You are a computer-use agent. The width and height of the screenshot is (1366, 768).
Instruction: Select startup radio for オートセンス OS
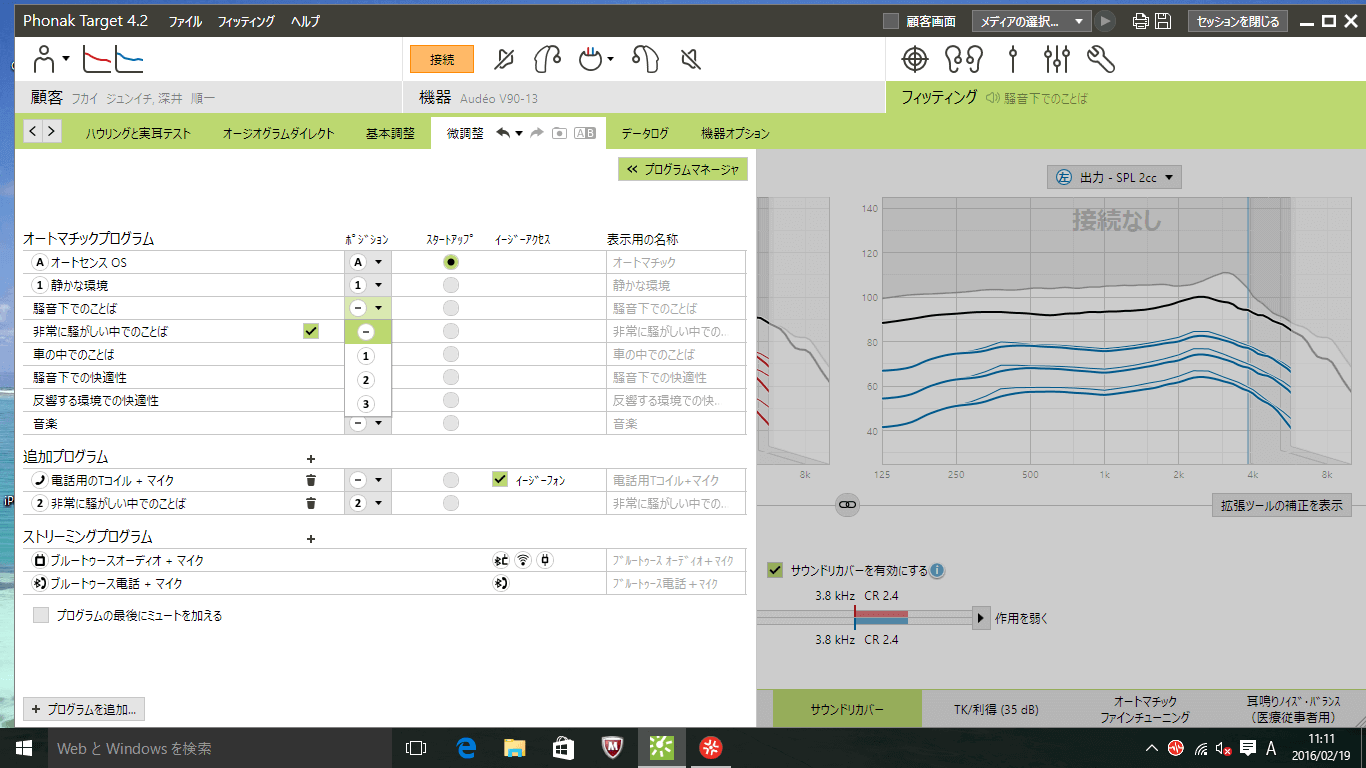point(451,262)
